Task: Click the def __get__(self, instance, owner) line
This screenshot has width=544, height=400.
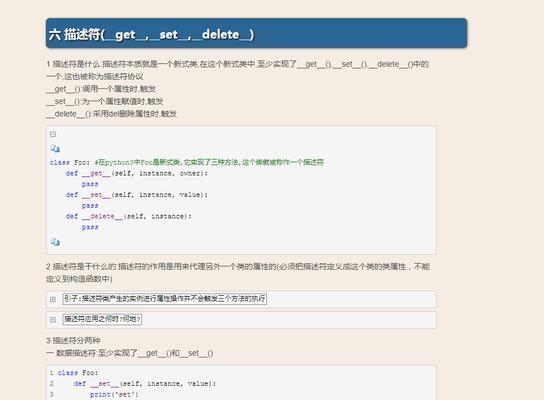Action: [137, 173]
